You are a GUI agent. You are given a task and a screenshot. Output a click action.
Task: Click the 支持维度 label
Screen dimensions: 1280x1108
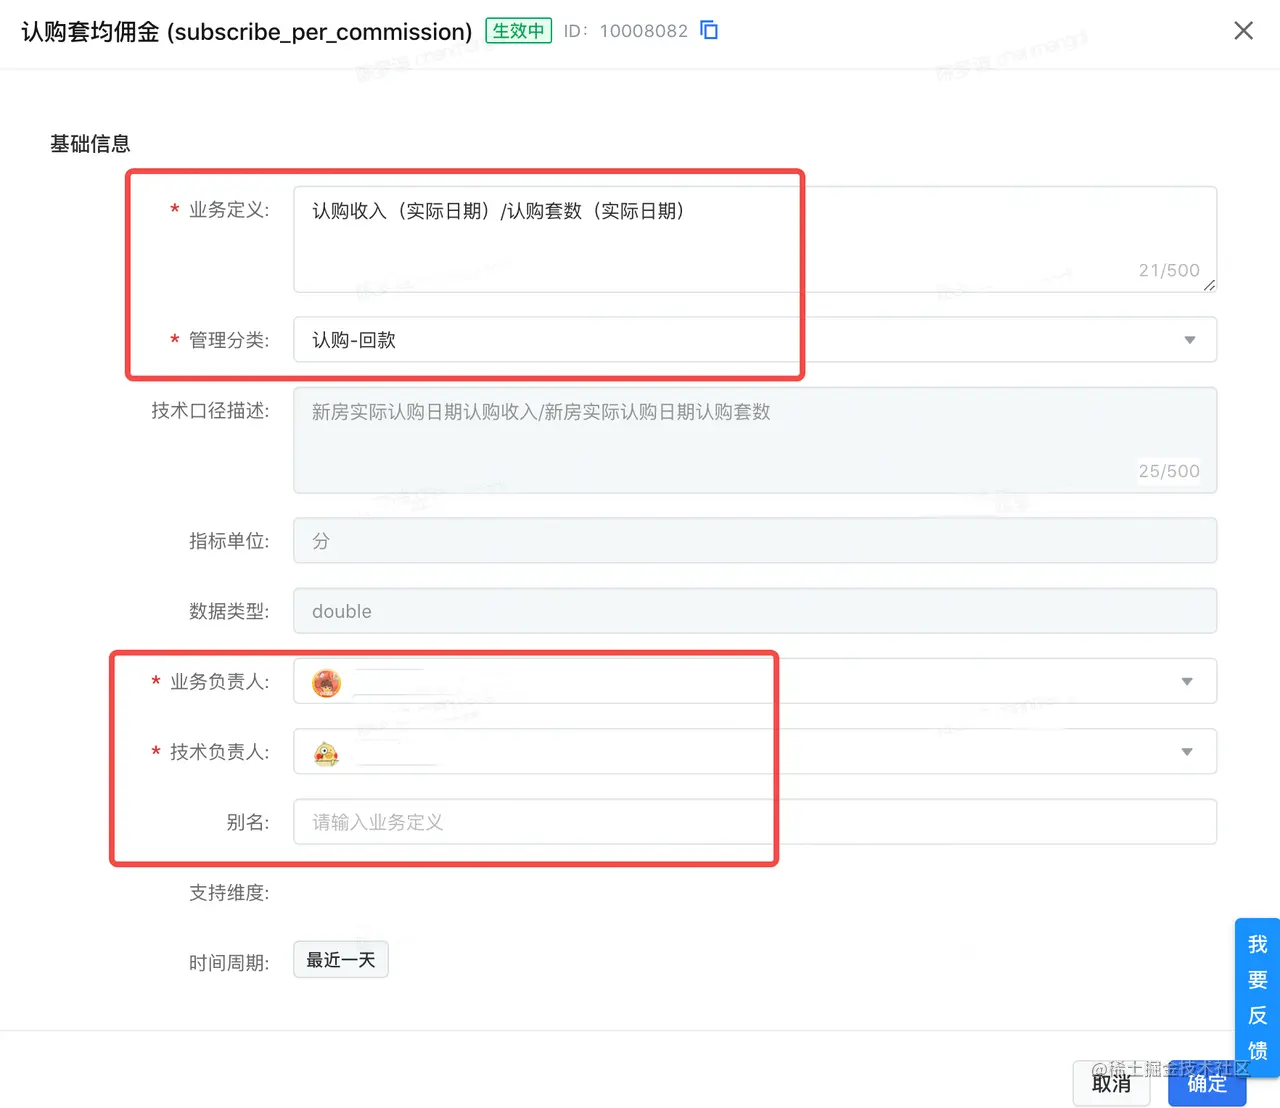pos(229,893)
